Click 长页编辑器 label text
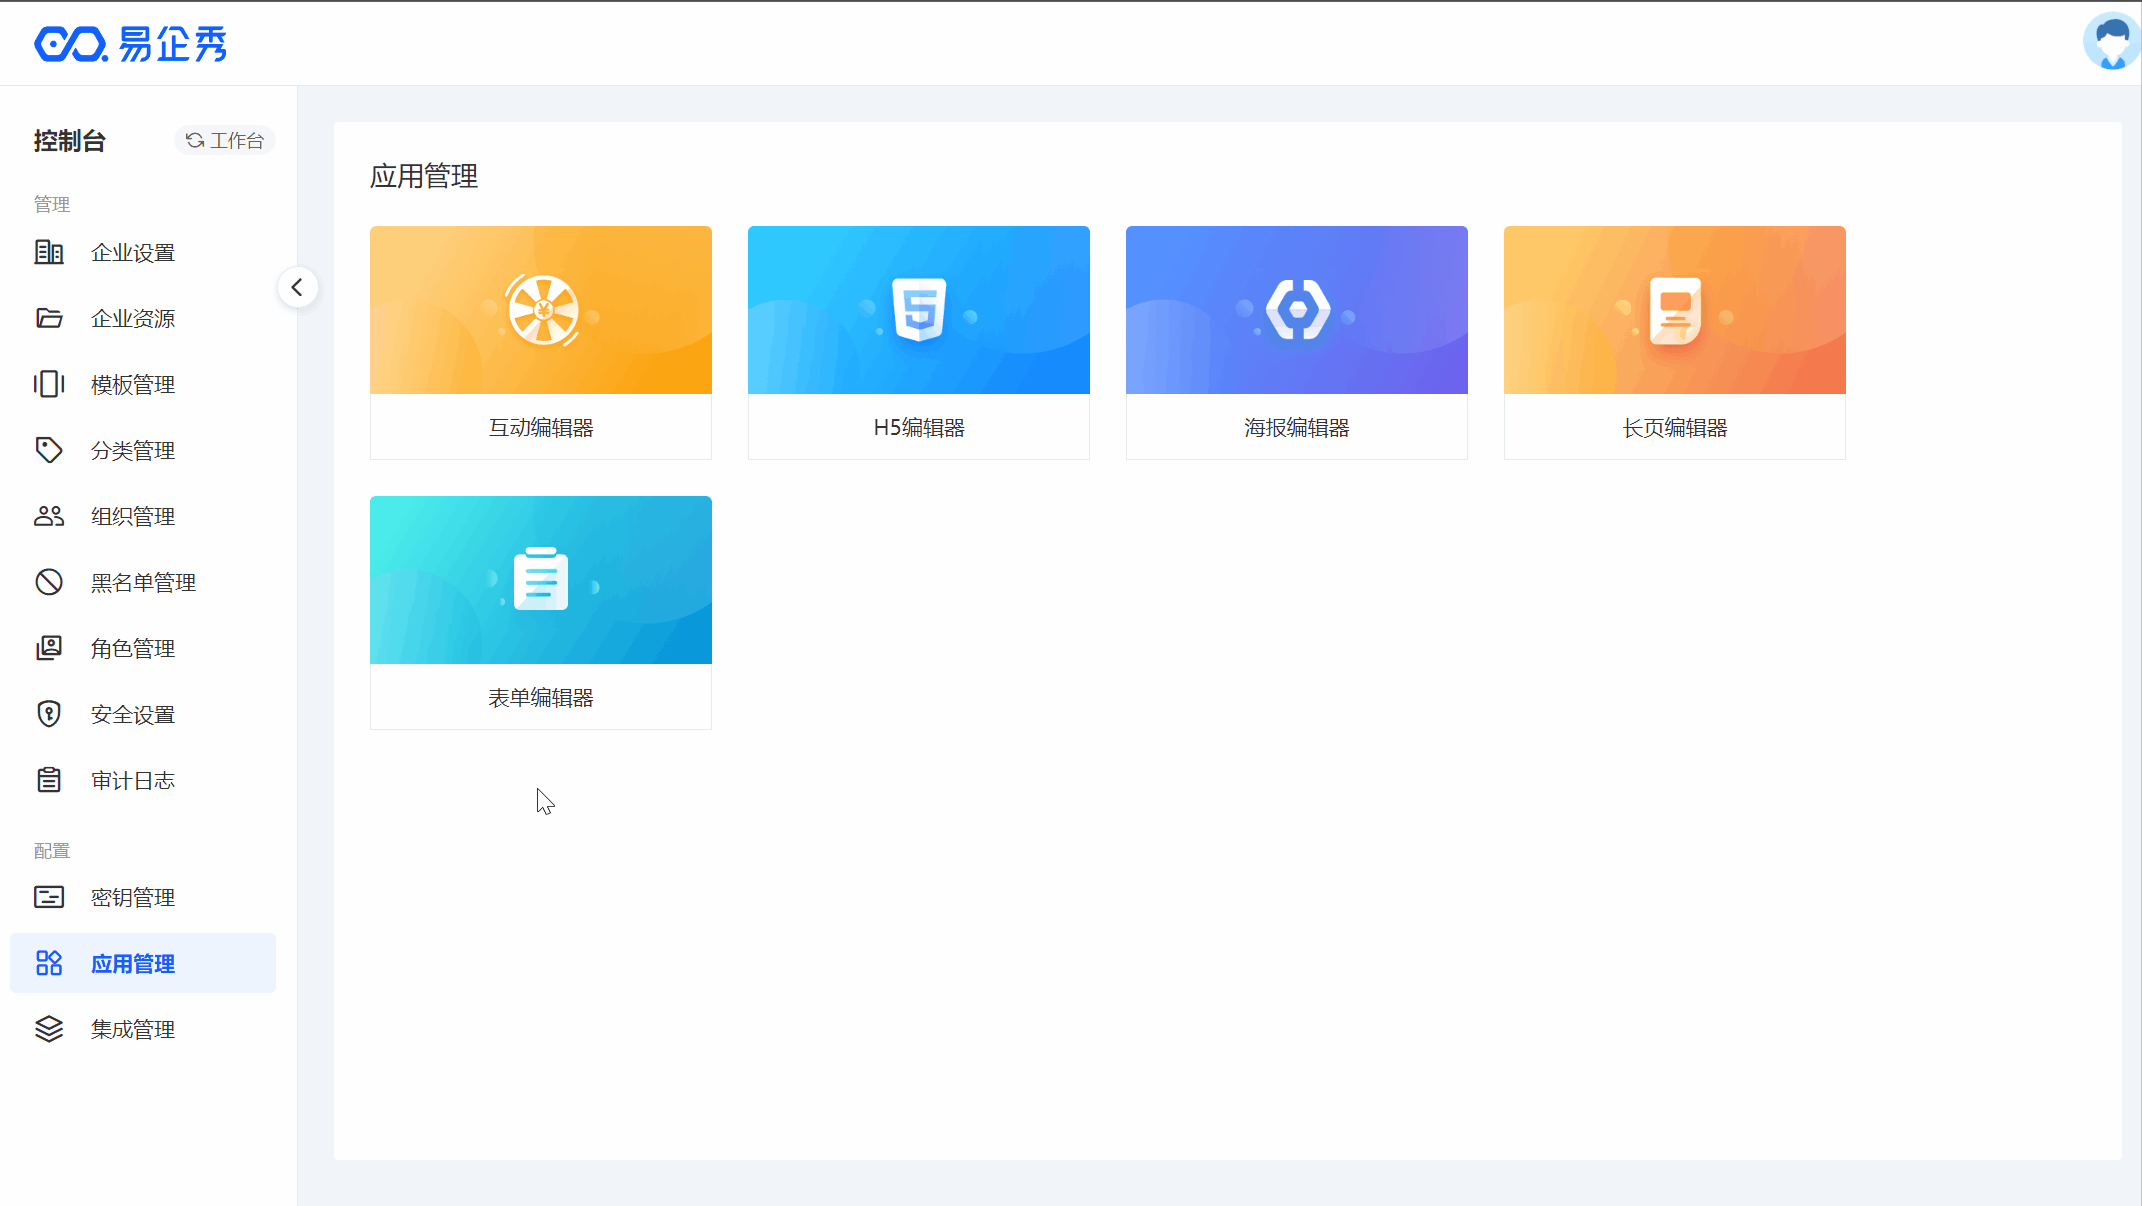Viewport: 2142px width, 1206px height. 1675,428
